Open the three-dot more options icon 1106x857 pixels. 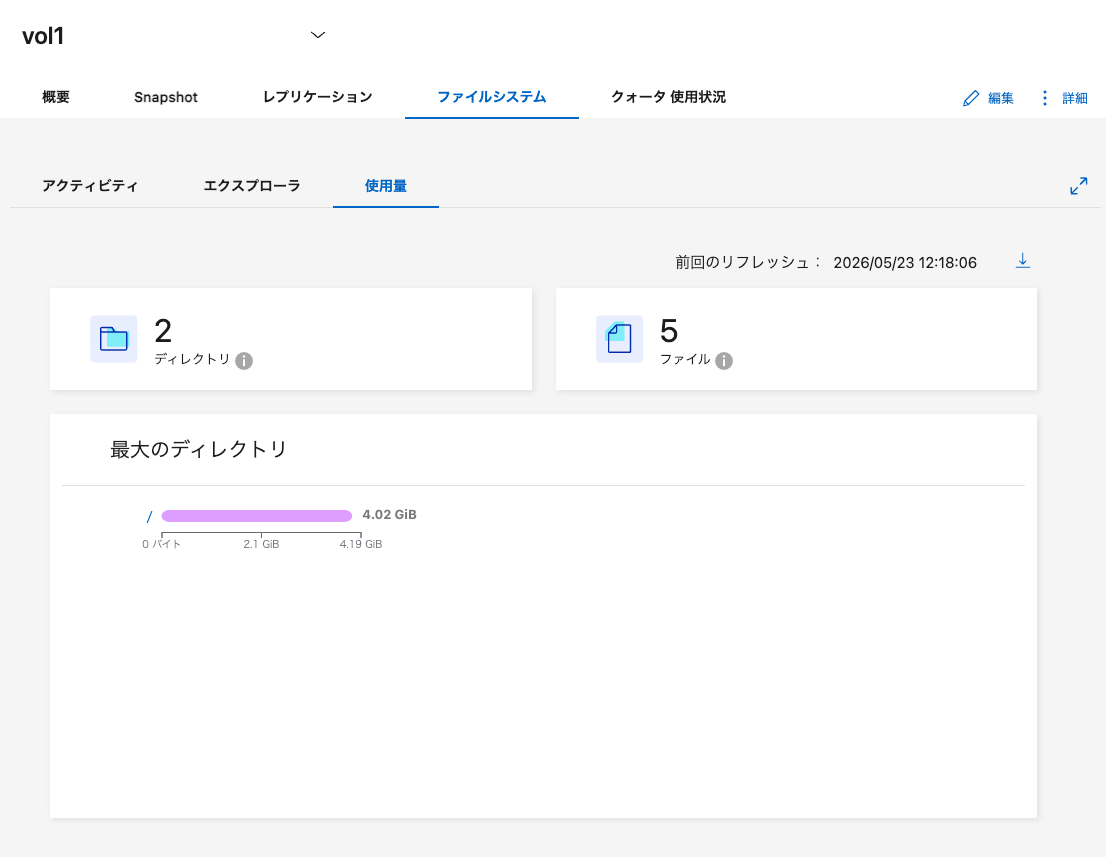[x=1045, y=98]
